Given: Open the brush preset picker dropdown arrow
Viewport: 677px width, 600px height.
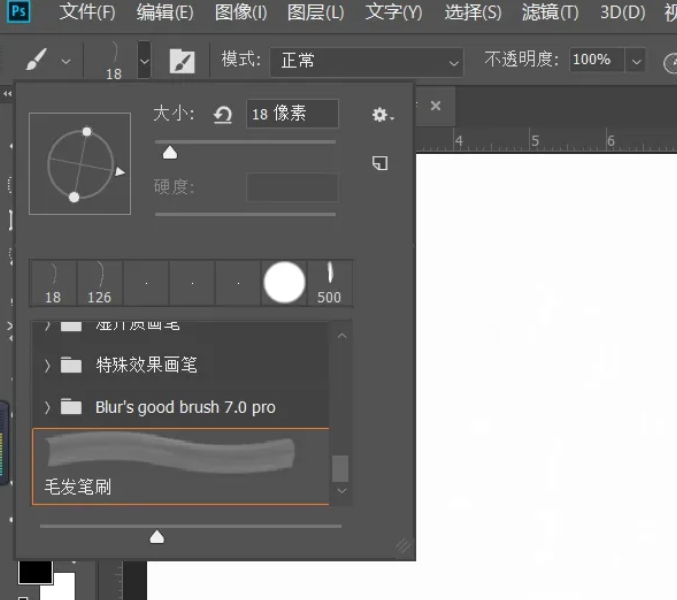Looking at the screenshot, I should [144, 61].
